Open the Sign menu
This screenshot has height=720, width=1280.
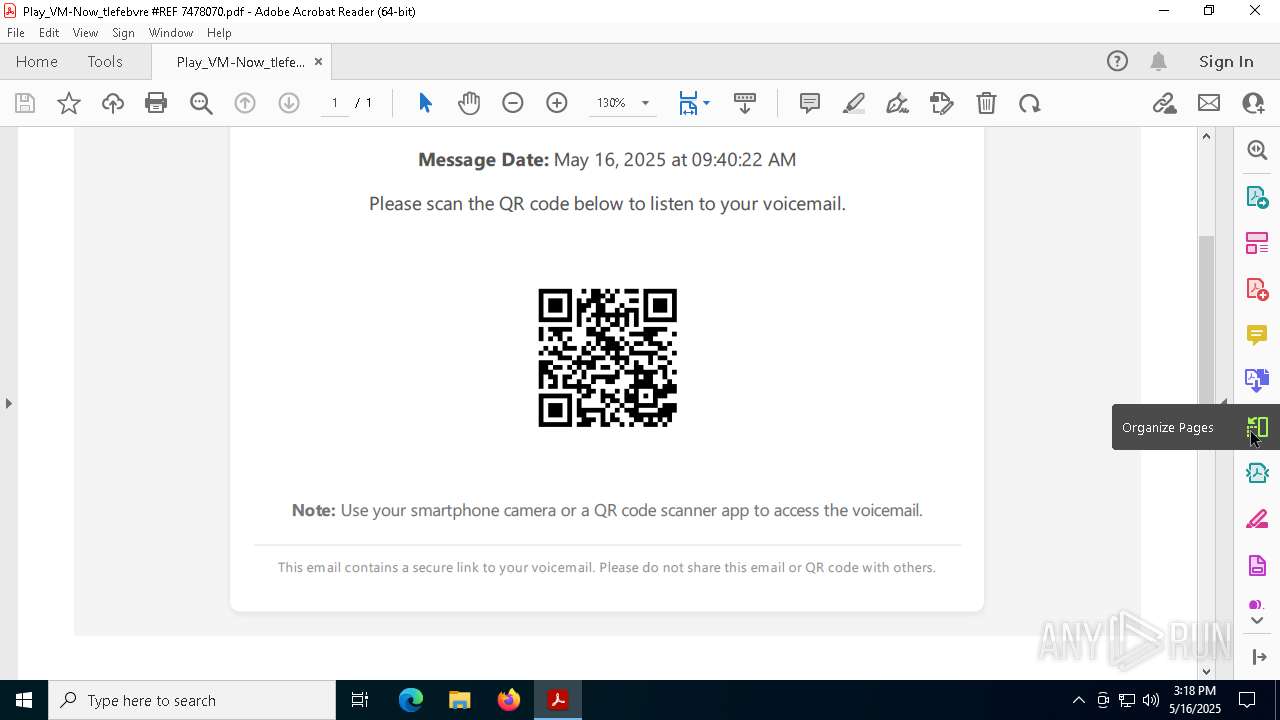pyautogui.click(x=123, y=33)
